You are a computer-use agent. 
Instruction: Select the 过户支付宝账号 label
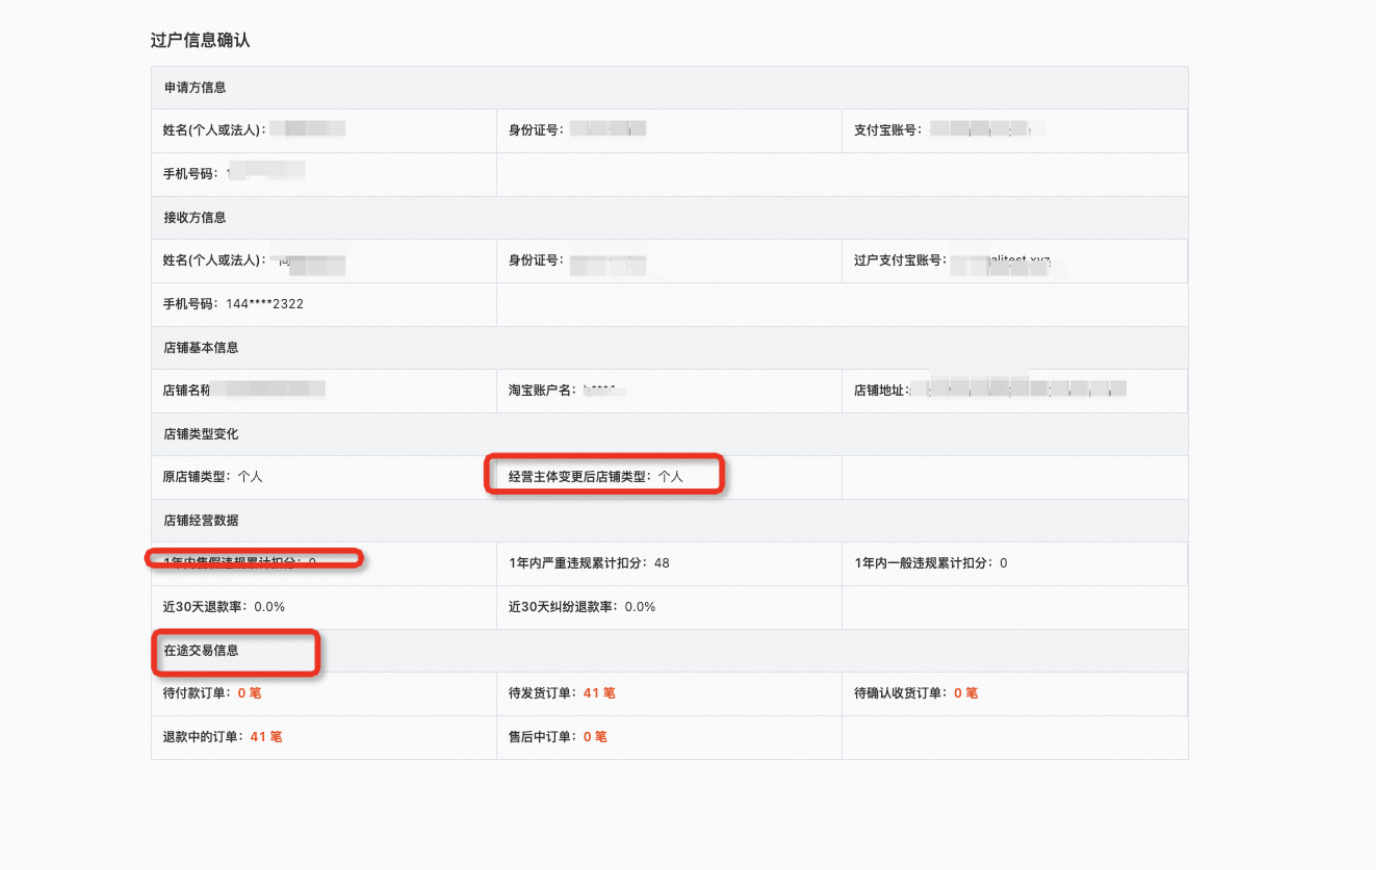(900, 260)
